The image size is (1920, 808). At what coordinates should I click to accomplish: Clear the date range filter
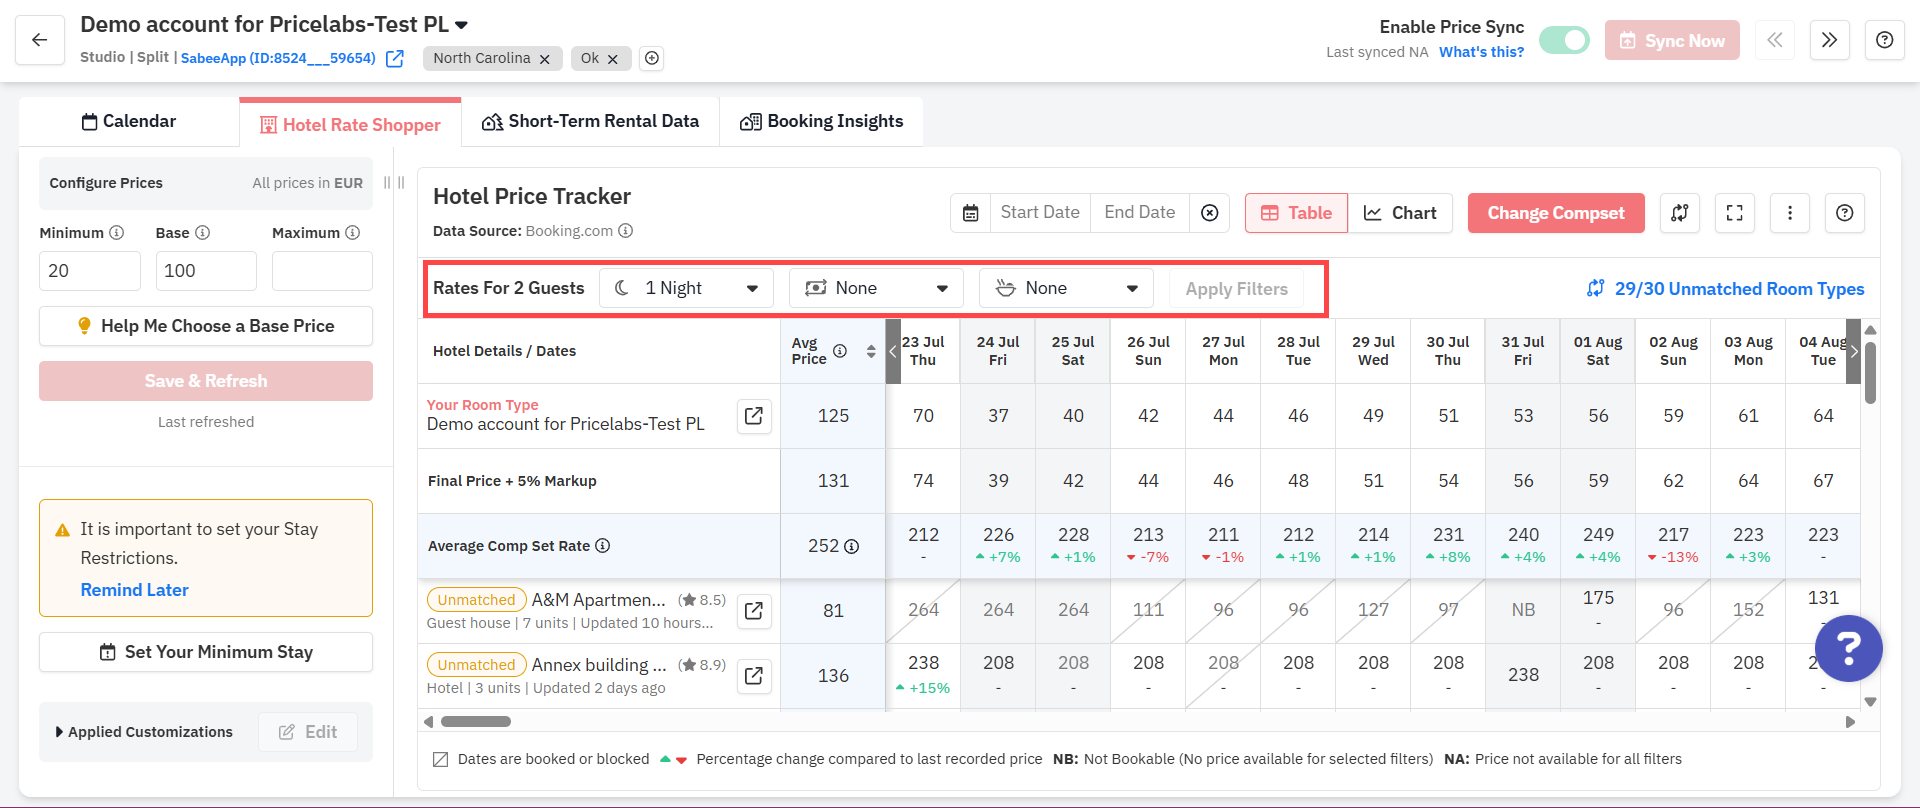point(1210,213)
